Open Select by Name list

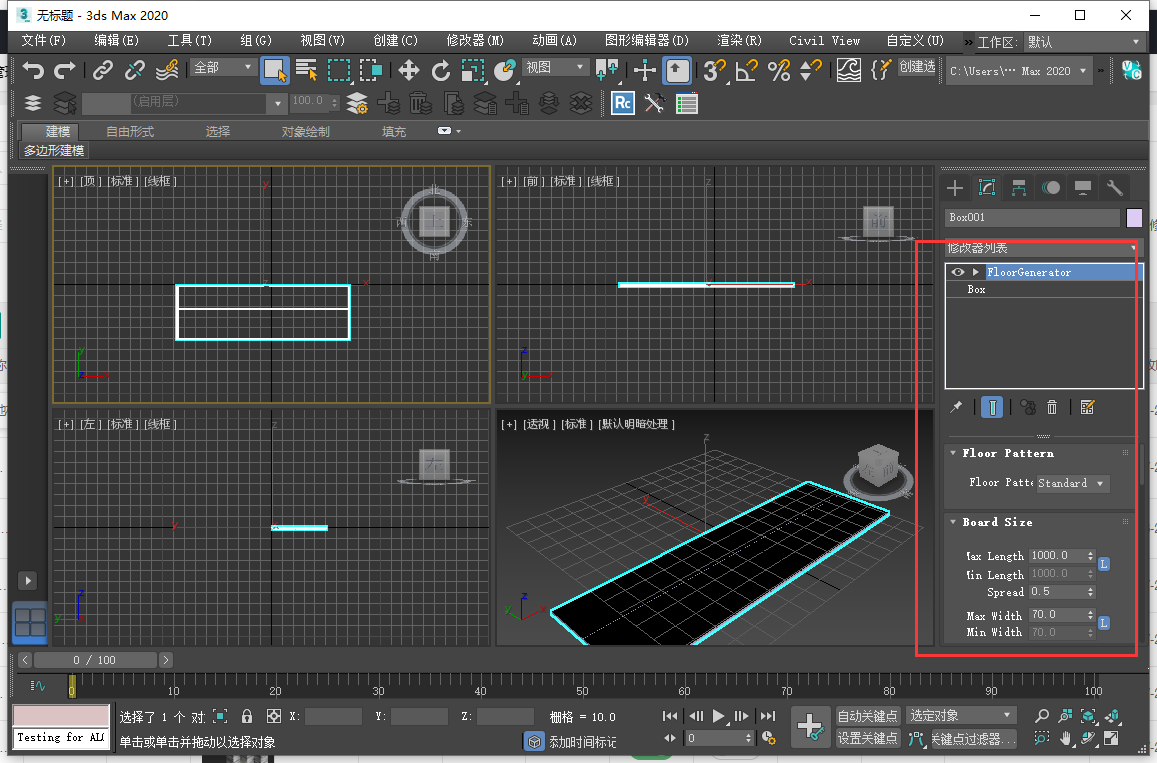306,70
